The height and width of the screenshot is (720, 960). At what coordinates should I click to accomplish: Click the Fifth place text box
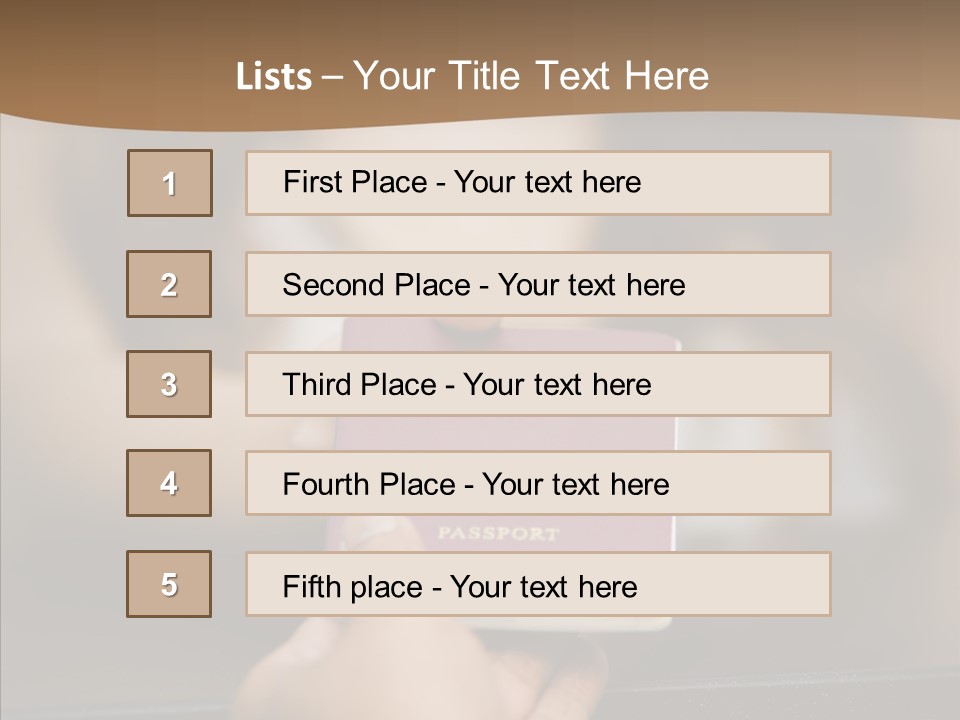click(x=538, y=584)
